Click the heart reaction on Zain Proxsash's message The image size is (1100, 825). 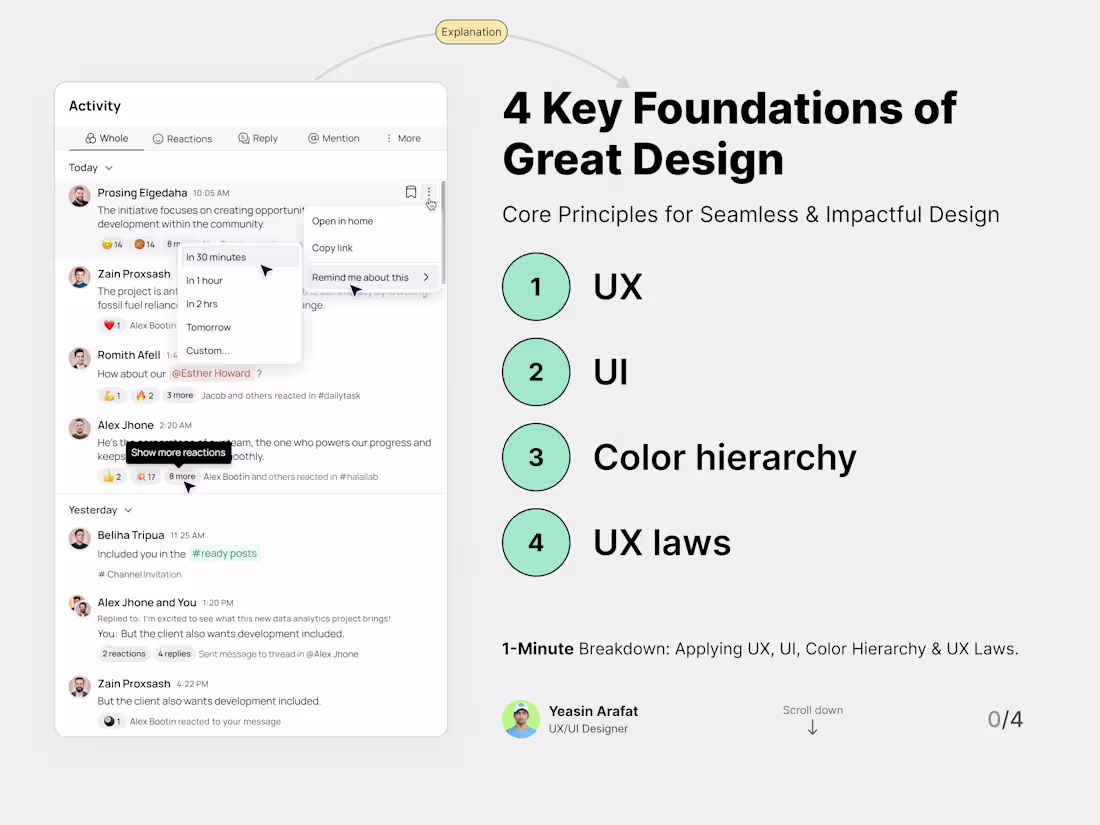(110, 324)
